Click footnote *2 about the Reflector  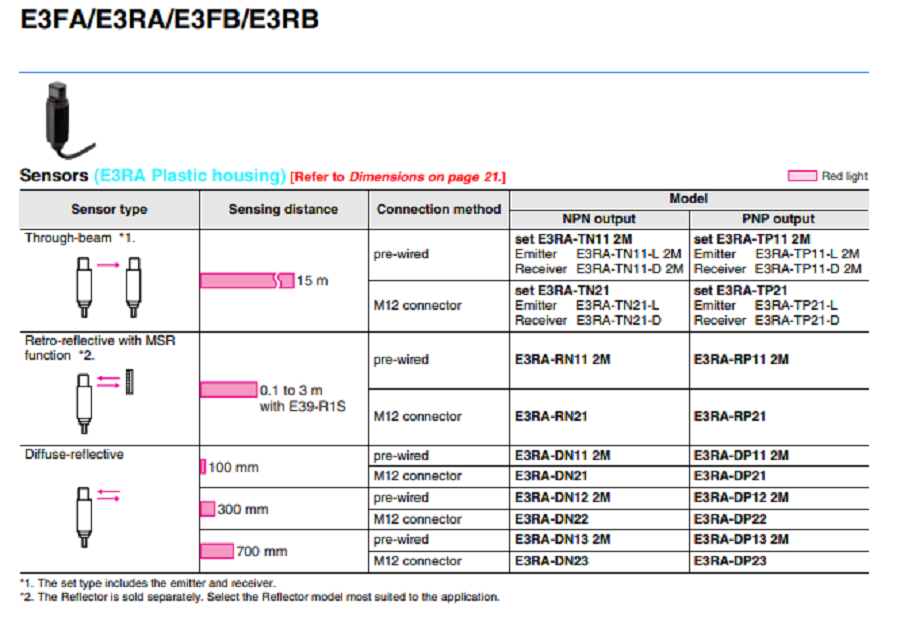pos(260,597)
